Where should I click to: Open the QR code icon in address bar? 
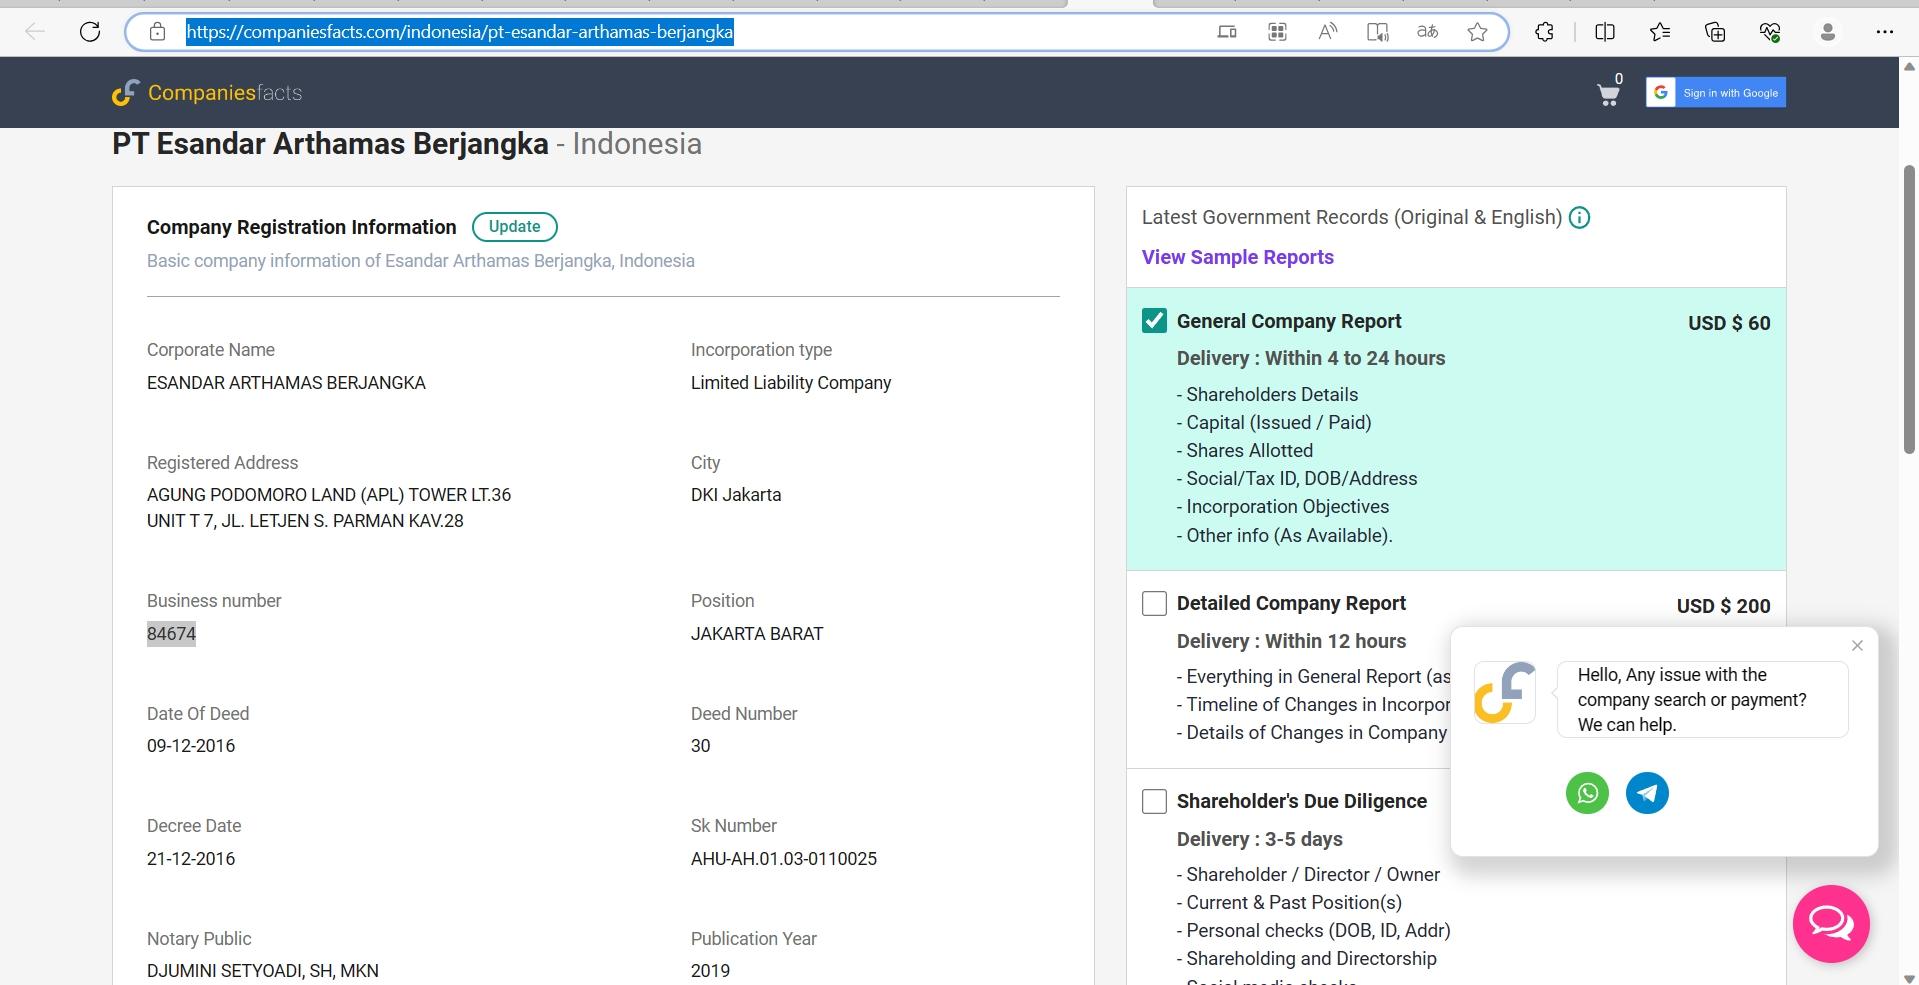coord(1277,32)
